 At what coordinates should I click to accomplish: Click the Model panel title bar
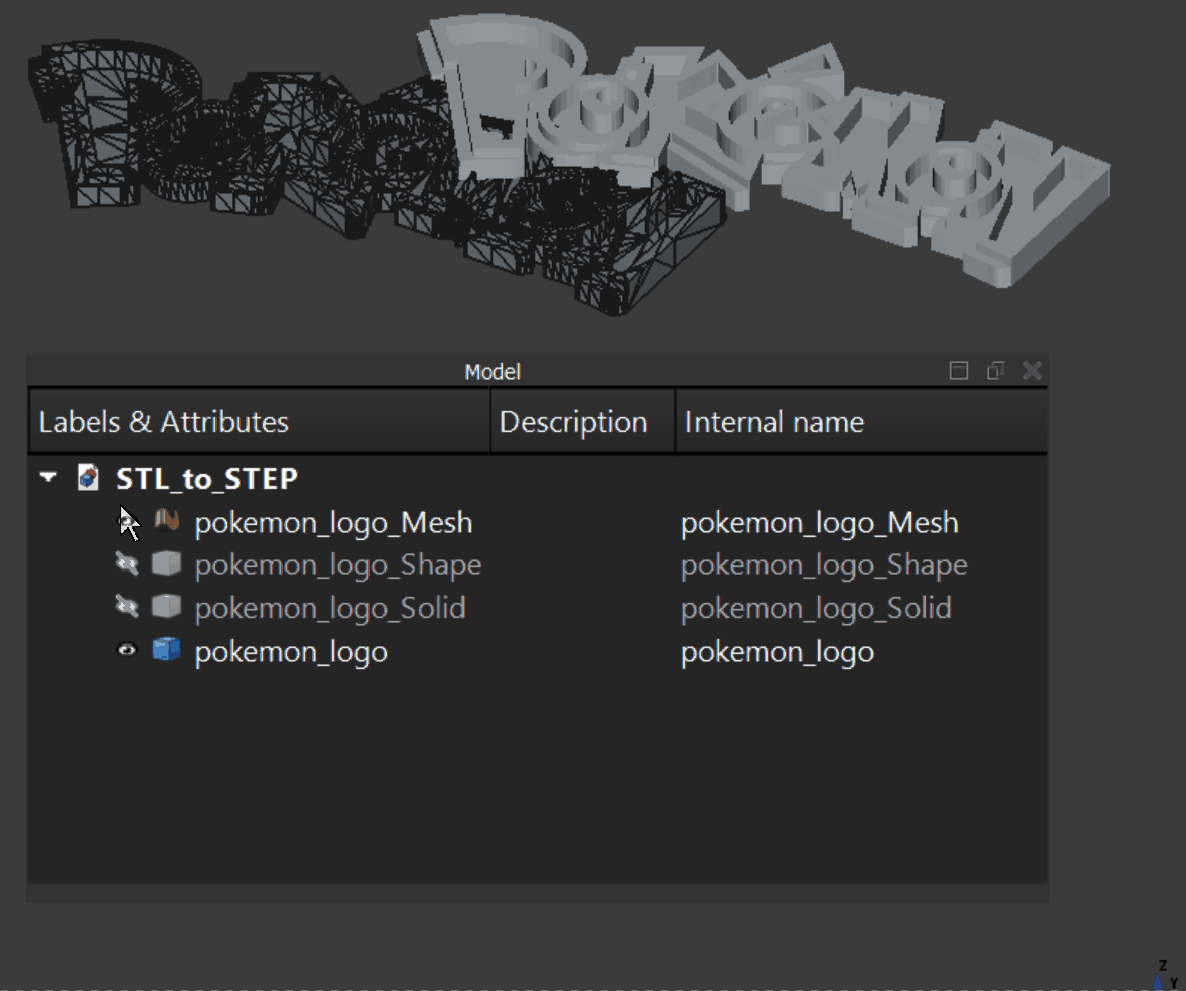(492, 371)
